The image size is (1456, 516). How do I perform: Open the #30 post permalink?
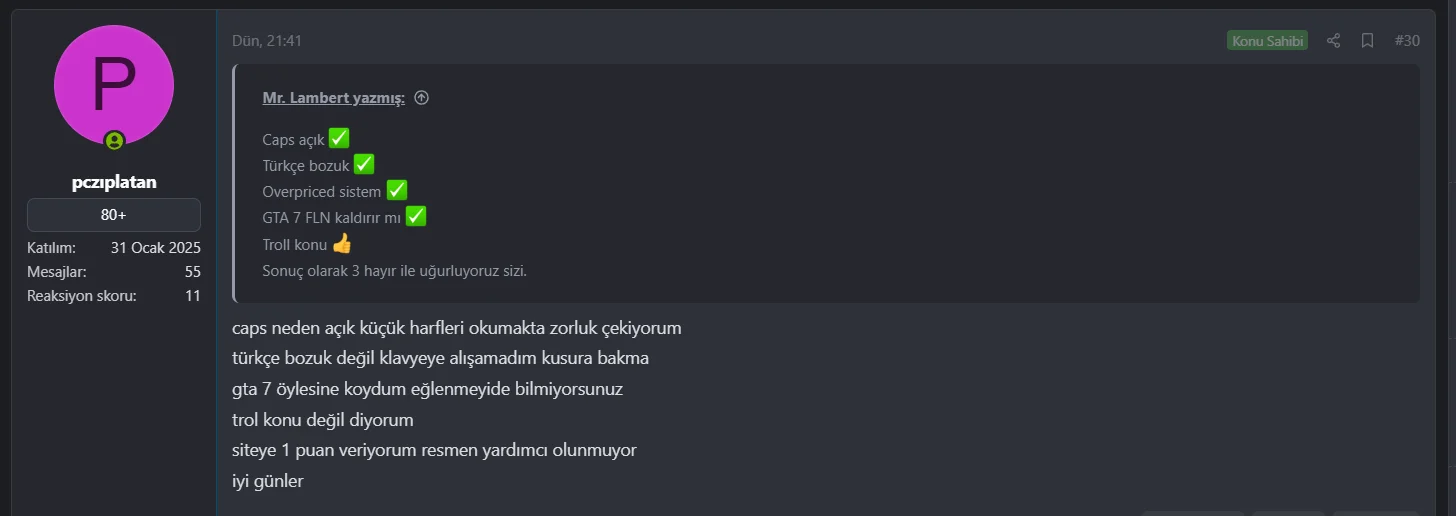1407,41
